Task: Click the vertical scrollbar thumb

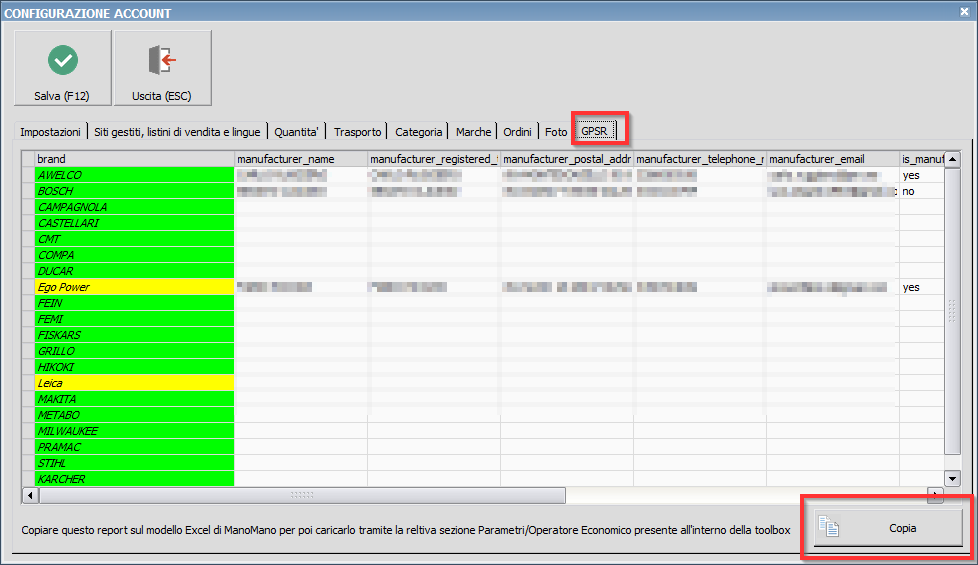Action: 952,311
